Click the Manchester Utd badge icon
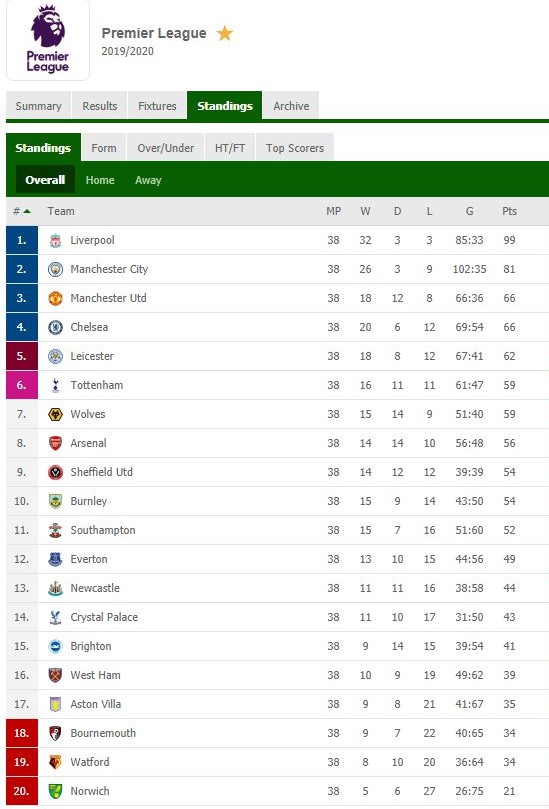This screenshot has height=809, width=549. click(55, 298)
